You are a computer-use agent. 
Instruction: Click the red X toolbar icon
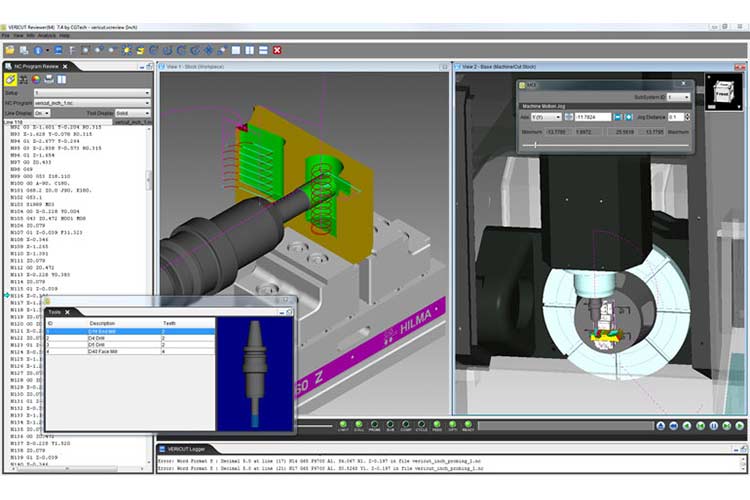pyautogui.click(x=277, y=50)
